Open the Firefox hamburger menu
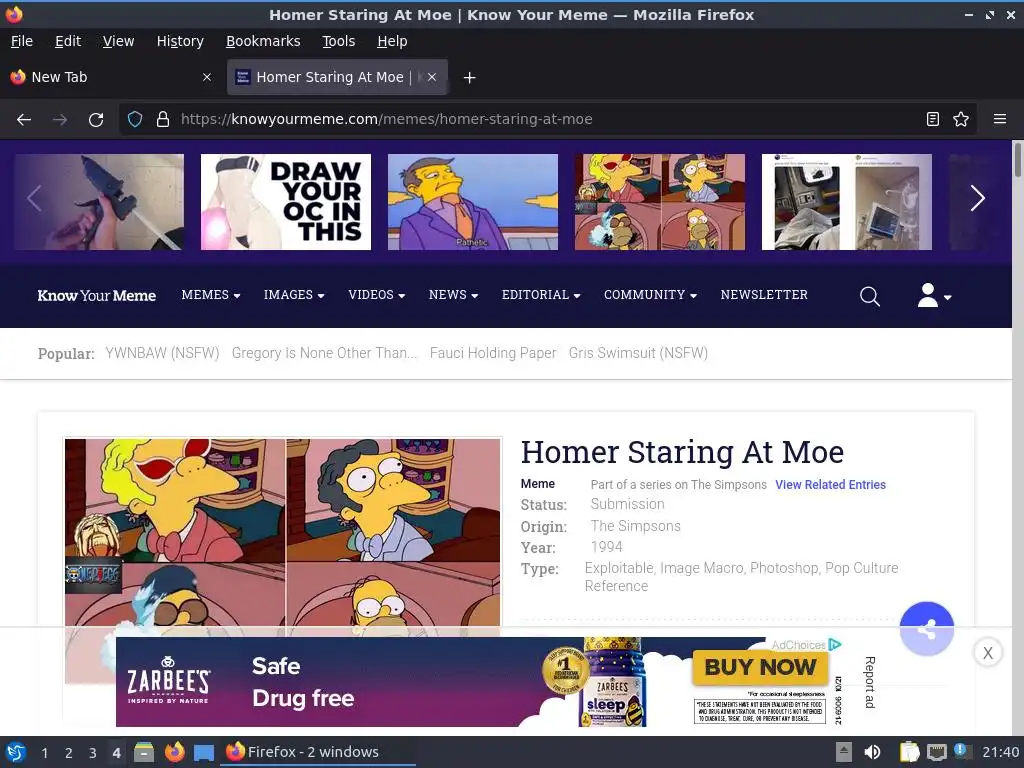The width and height of the screenshot is (1024, 768). click(x=999, y=119)
